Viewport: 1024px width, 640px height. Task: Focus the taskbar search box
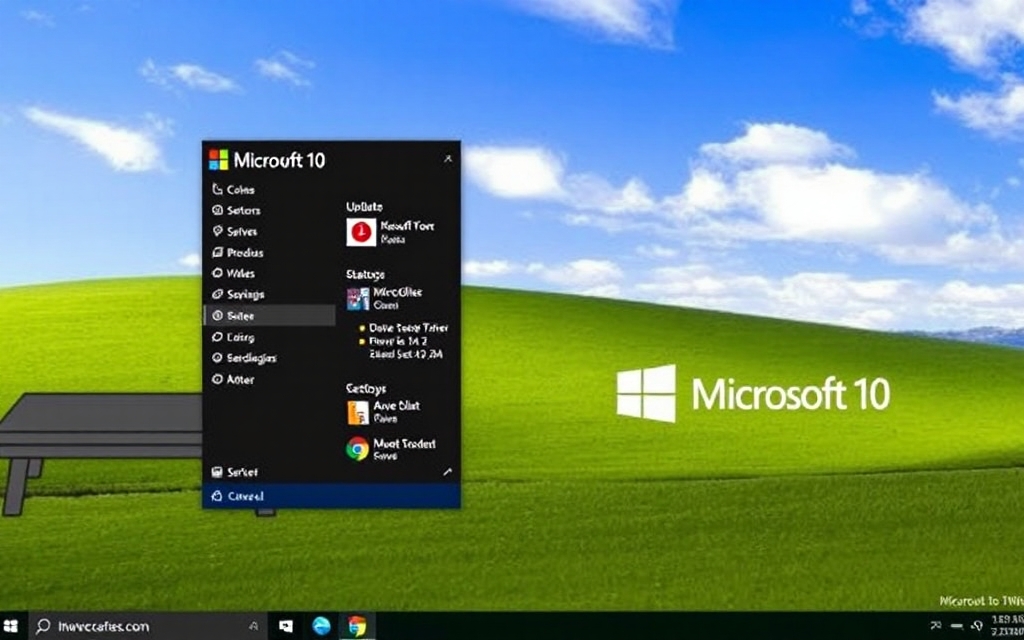pos(148,626)
